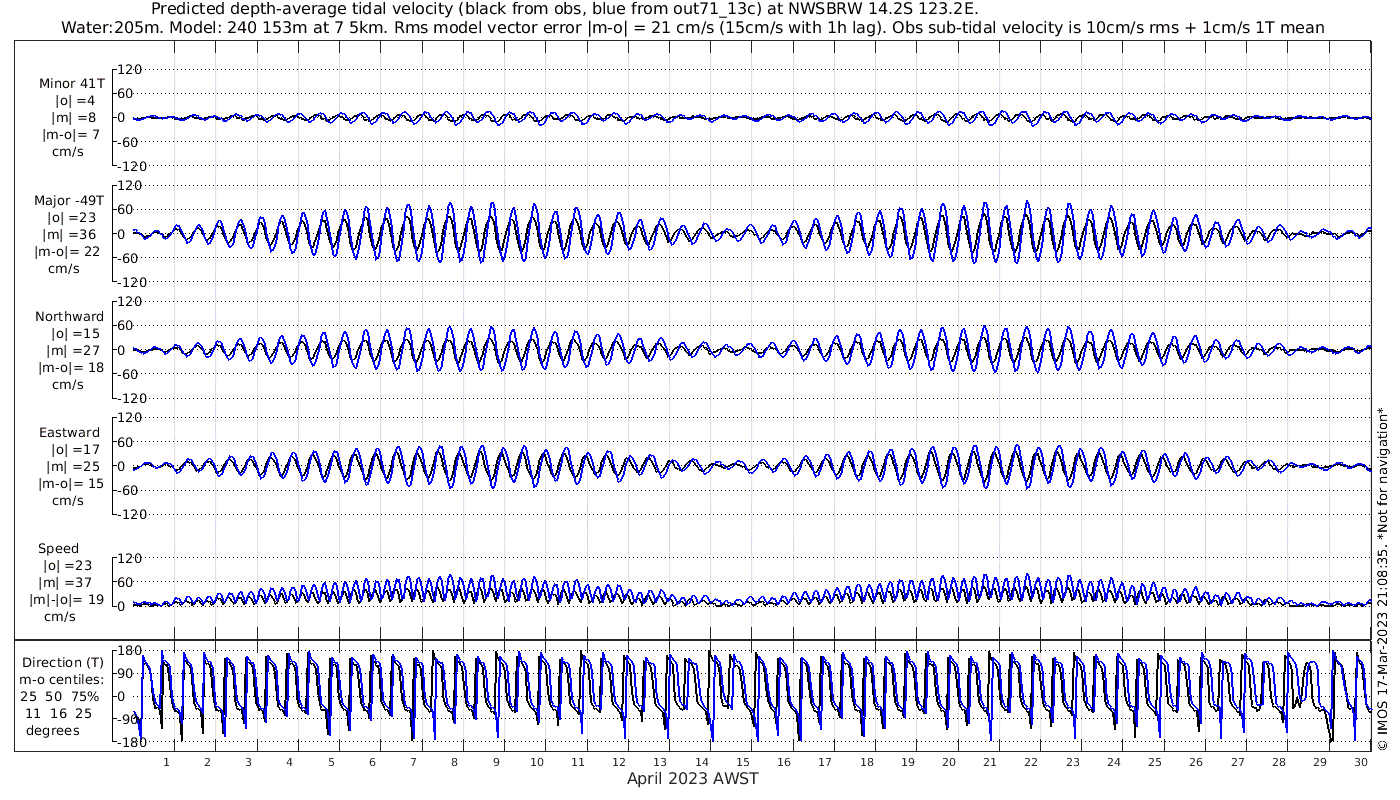
Task: Click '|o| =4' in the Minor panel
Action: click(75, 101)
